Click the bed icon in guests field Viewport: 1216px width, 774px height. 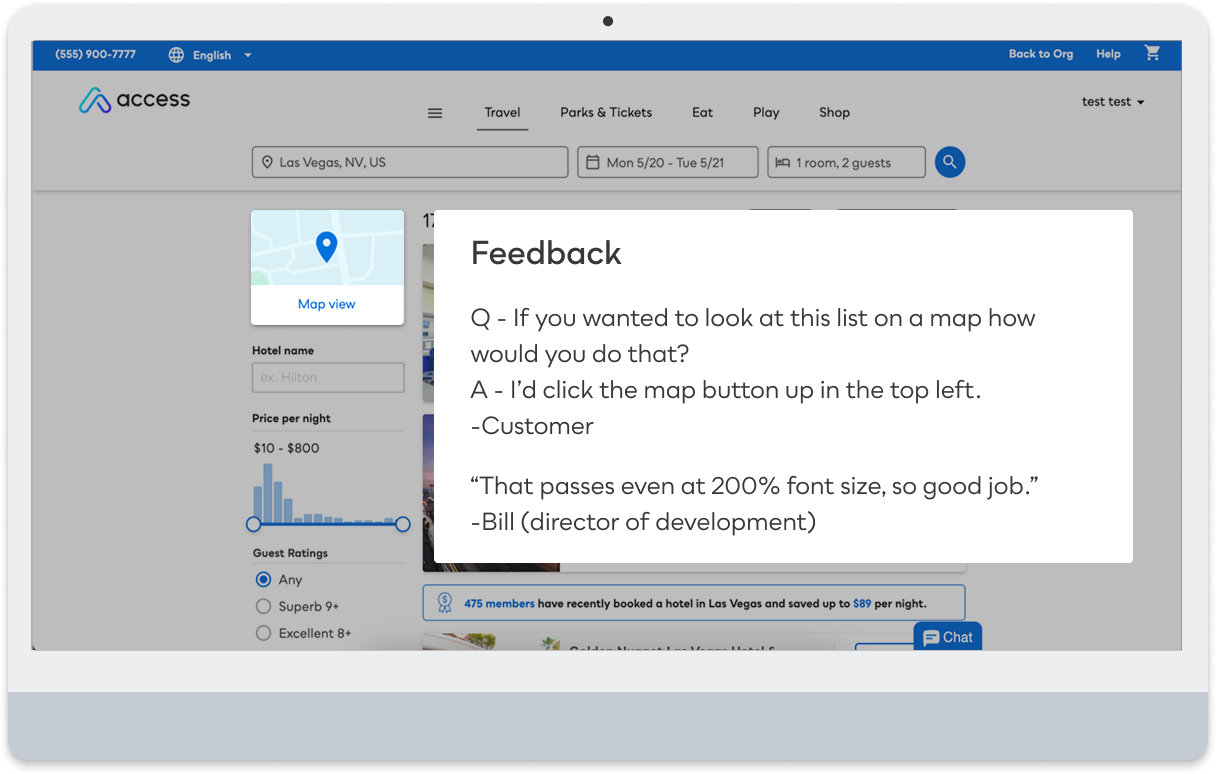click(782, 162)
